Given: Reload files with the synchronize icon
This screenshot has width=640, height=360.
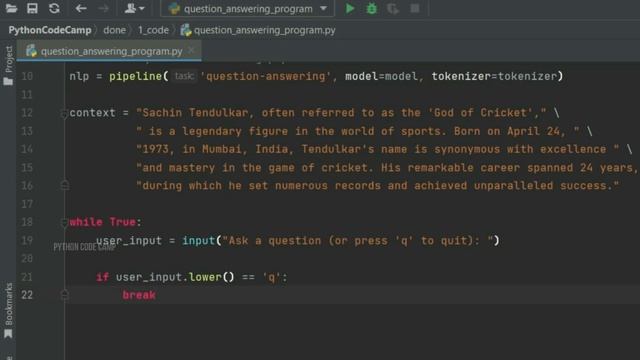Looking at the screenshot, I should 54,8.
